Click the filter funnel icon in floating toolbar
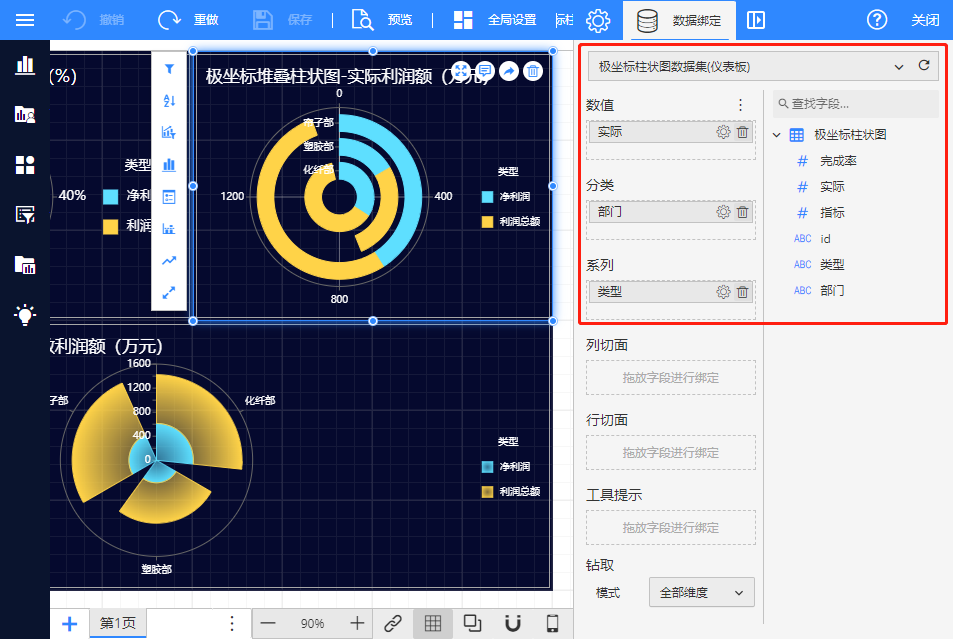Viewport: 953px width, 639px height. [169, 69]
